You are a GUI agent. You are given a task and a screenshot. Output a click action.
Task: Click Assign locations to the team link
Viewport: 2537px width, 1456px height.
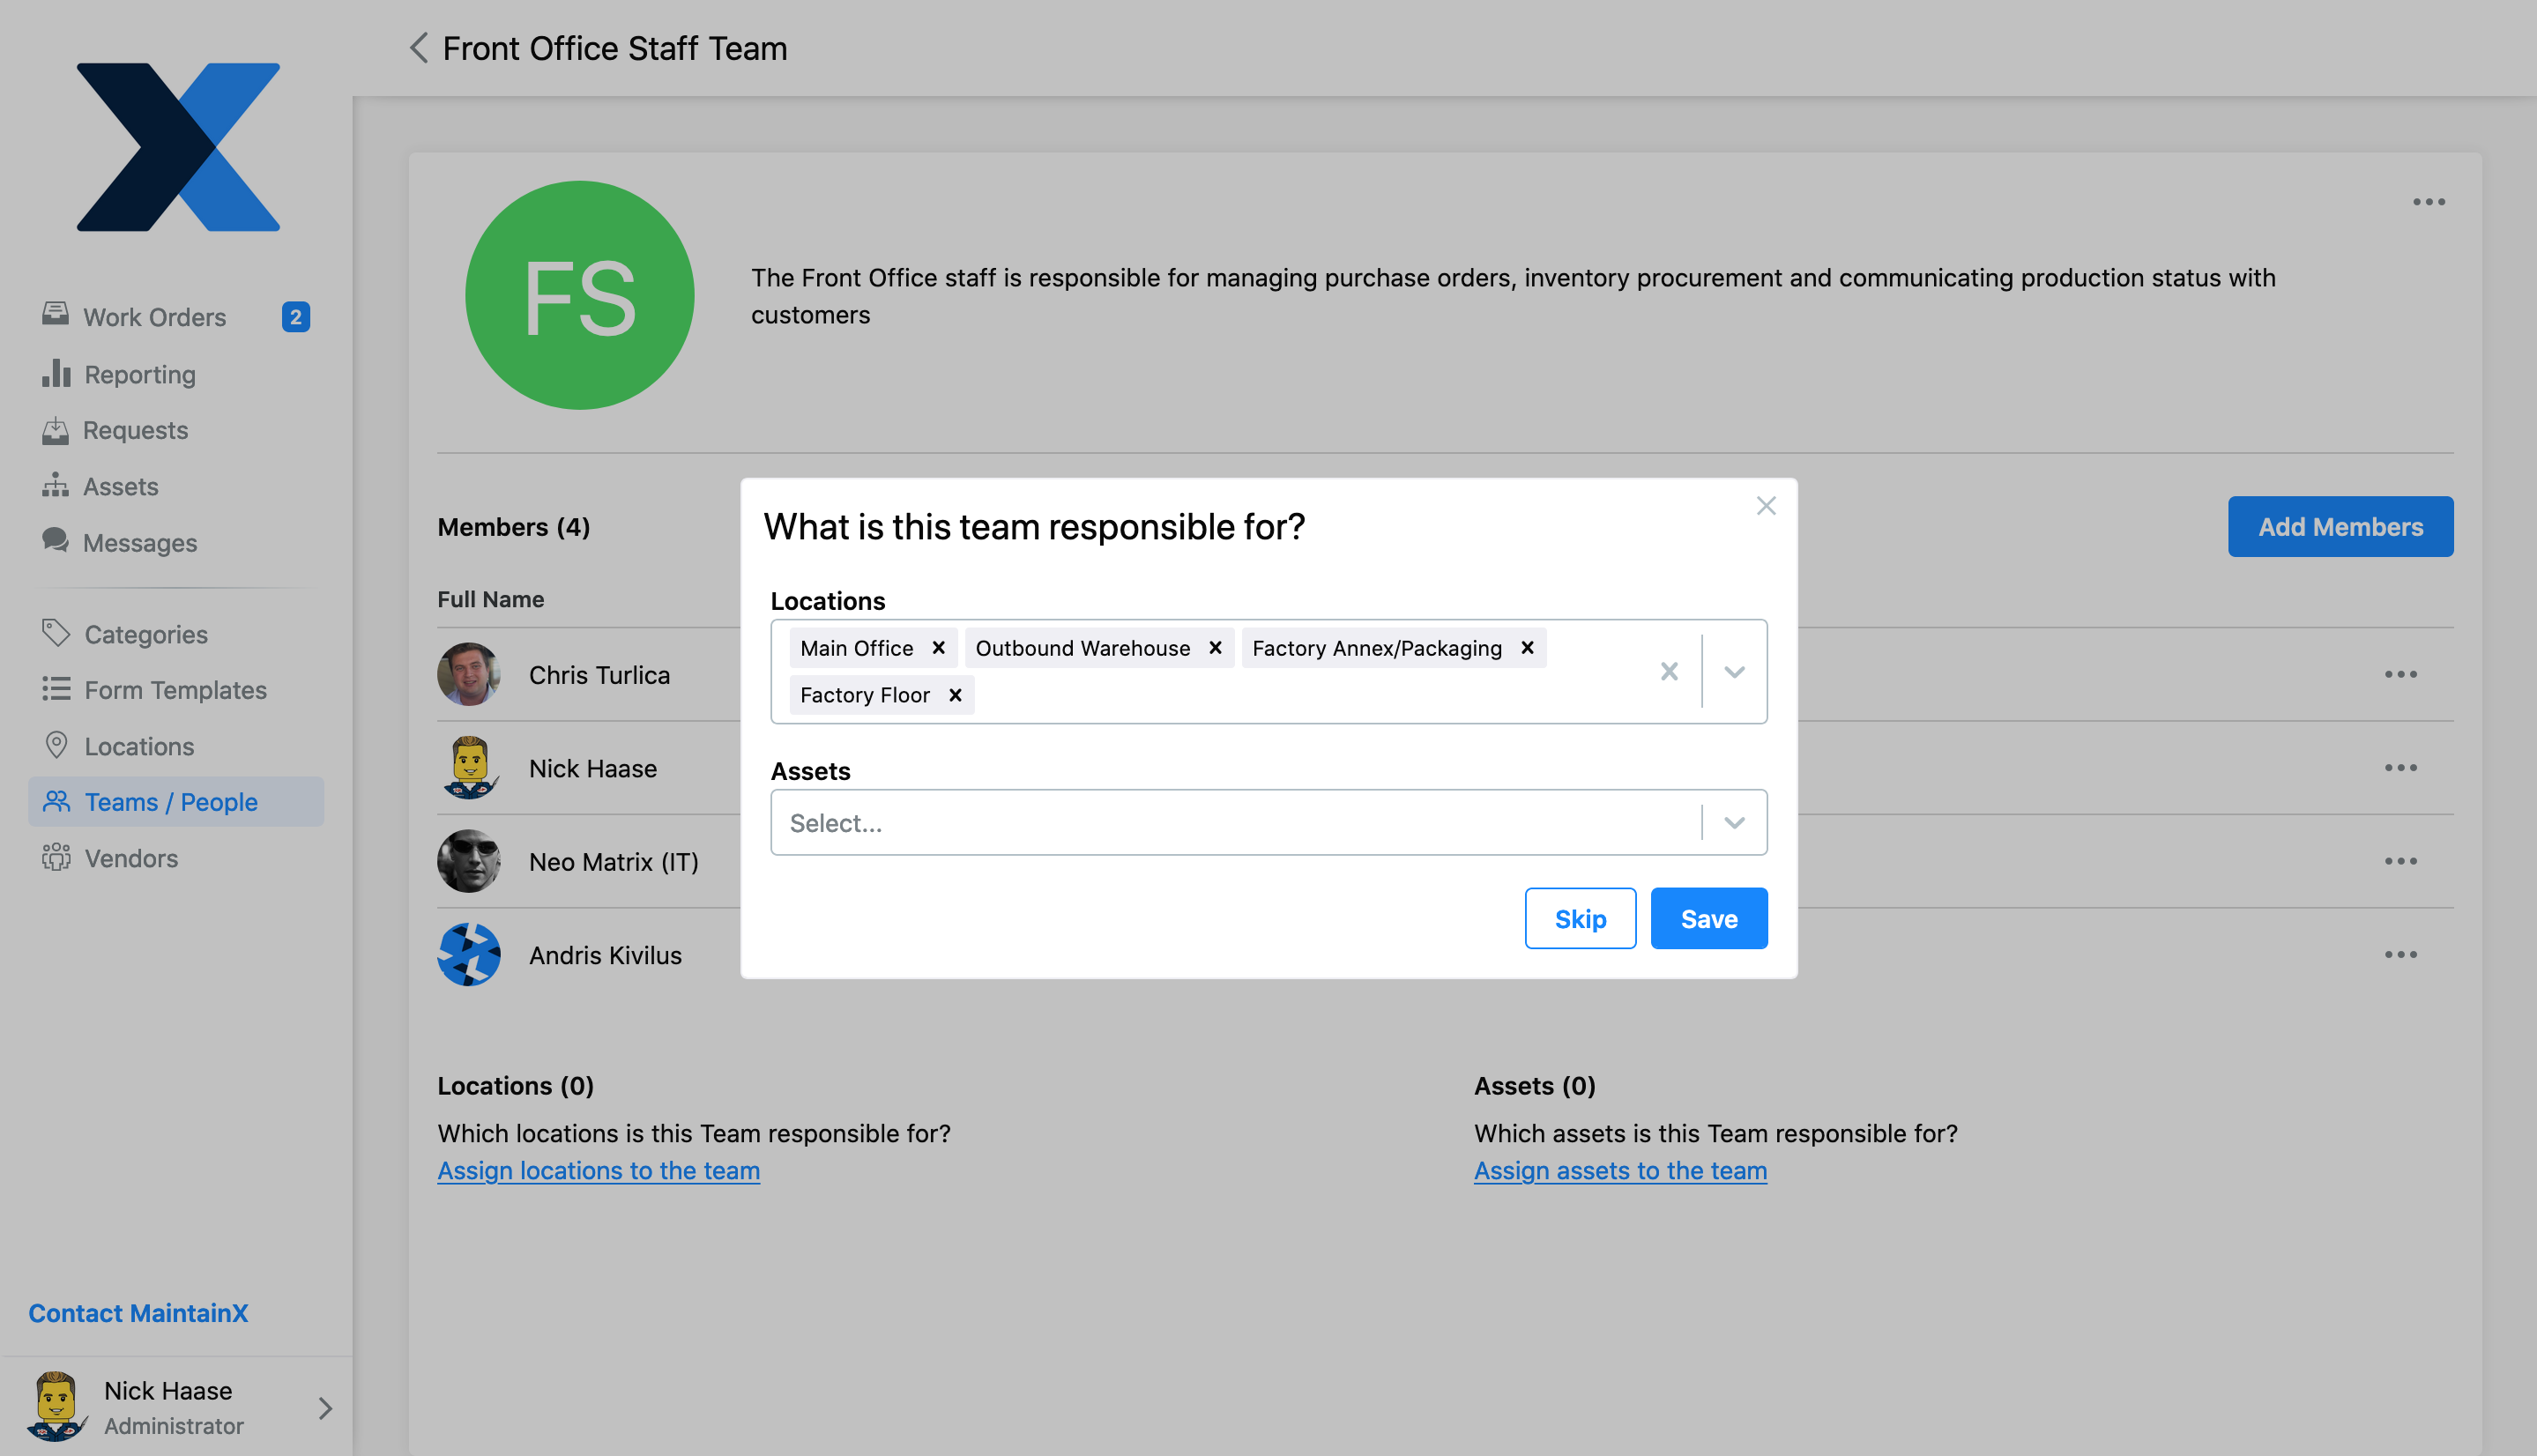pyautogui.click(x=598, y=1171)
